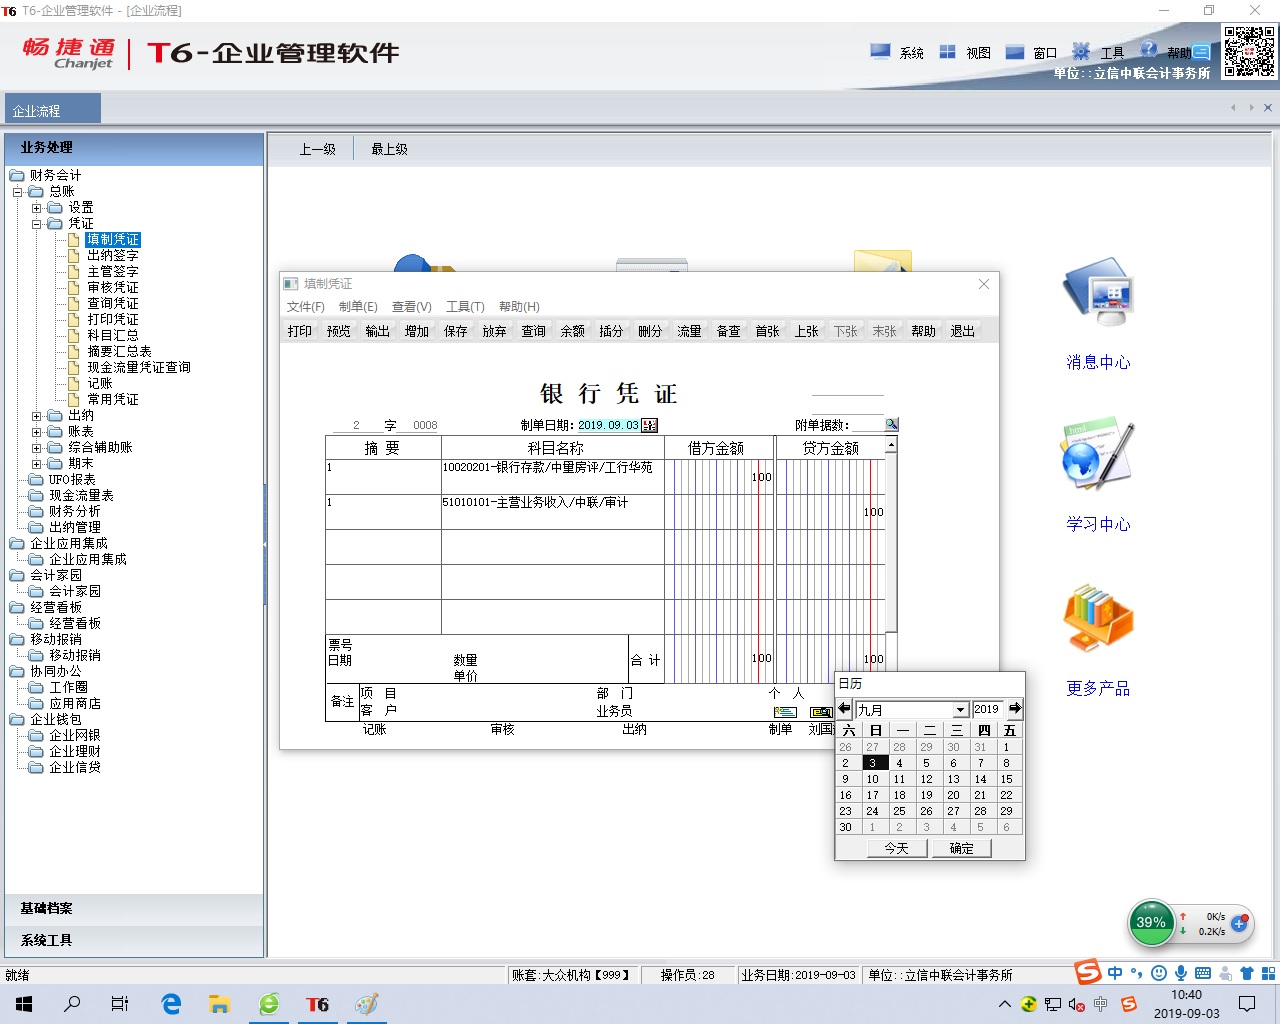Expand the 出纳 tree node
1280x1024 pixels.
[x=36, y=416]
